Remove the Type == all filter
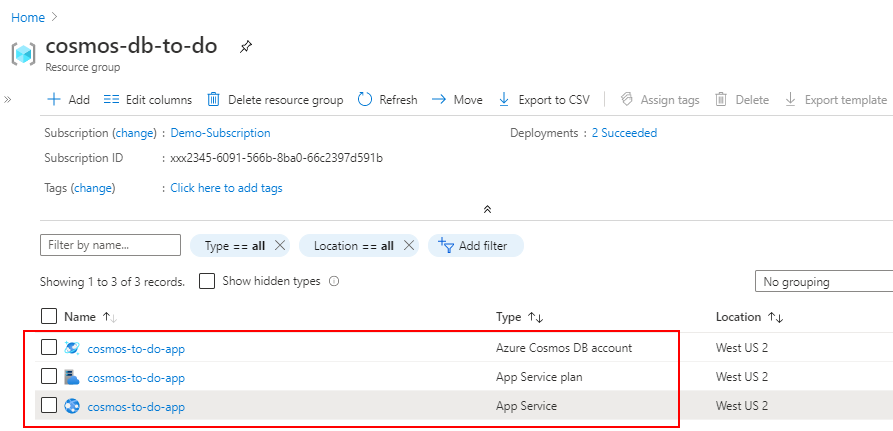 (x=280, y=245)
